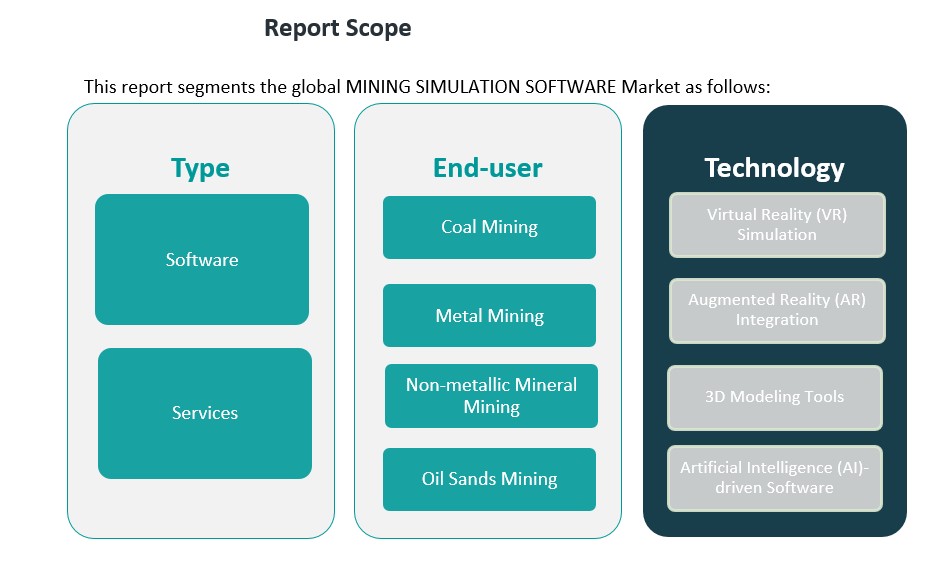Click the white Technology heading
Screen dimensions: 928x561
tap(774, 167)
